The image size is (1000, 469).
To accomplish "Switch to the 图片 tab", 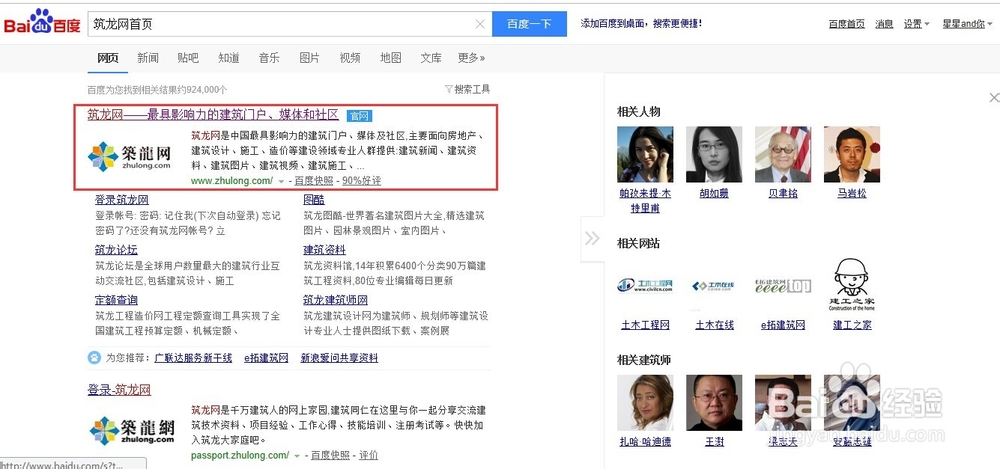I will [309, 58].
